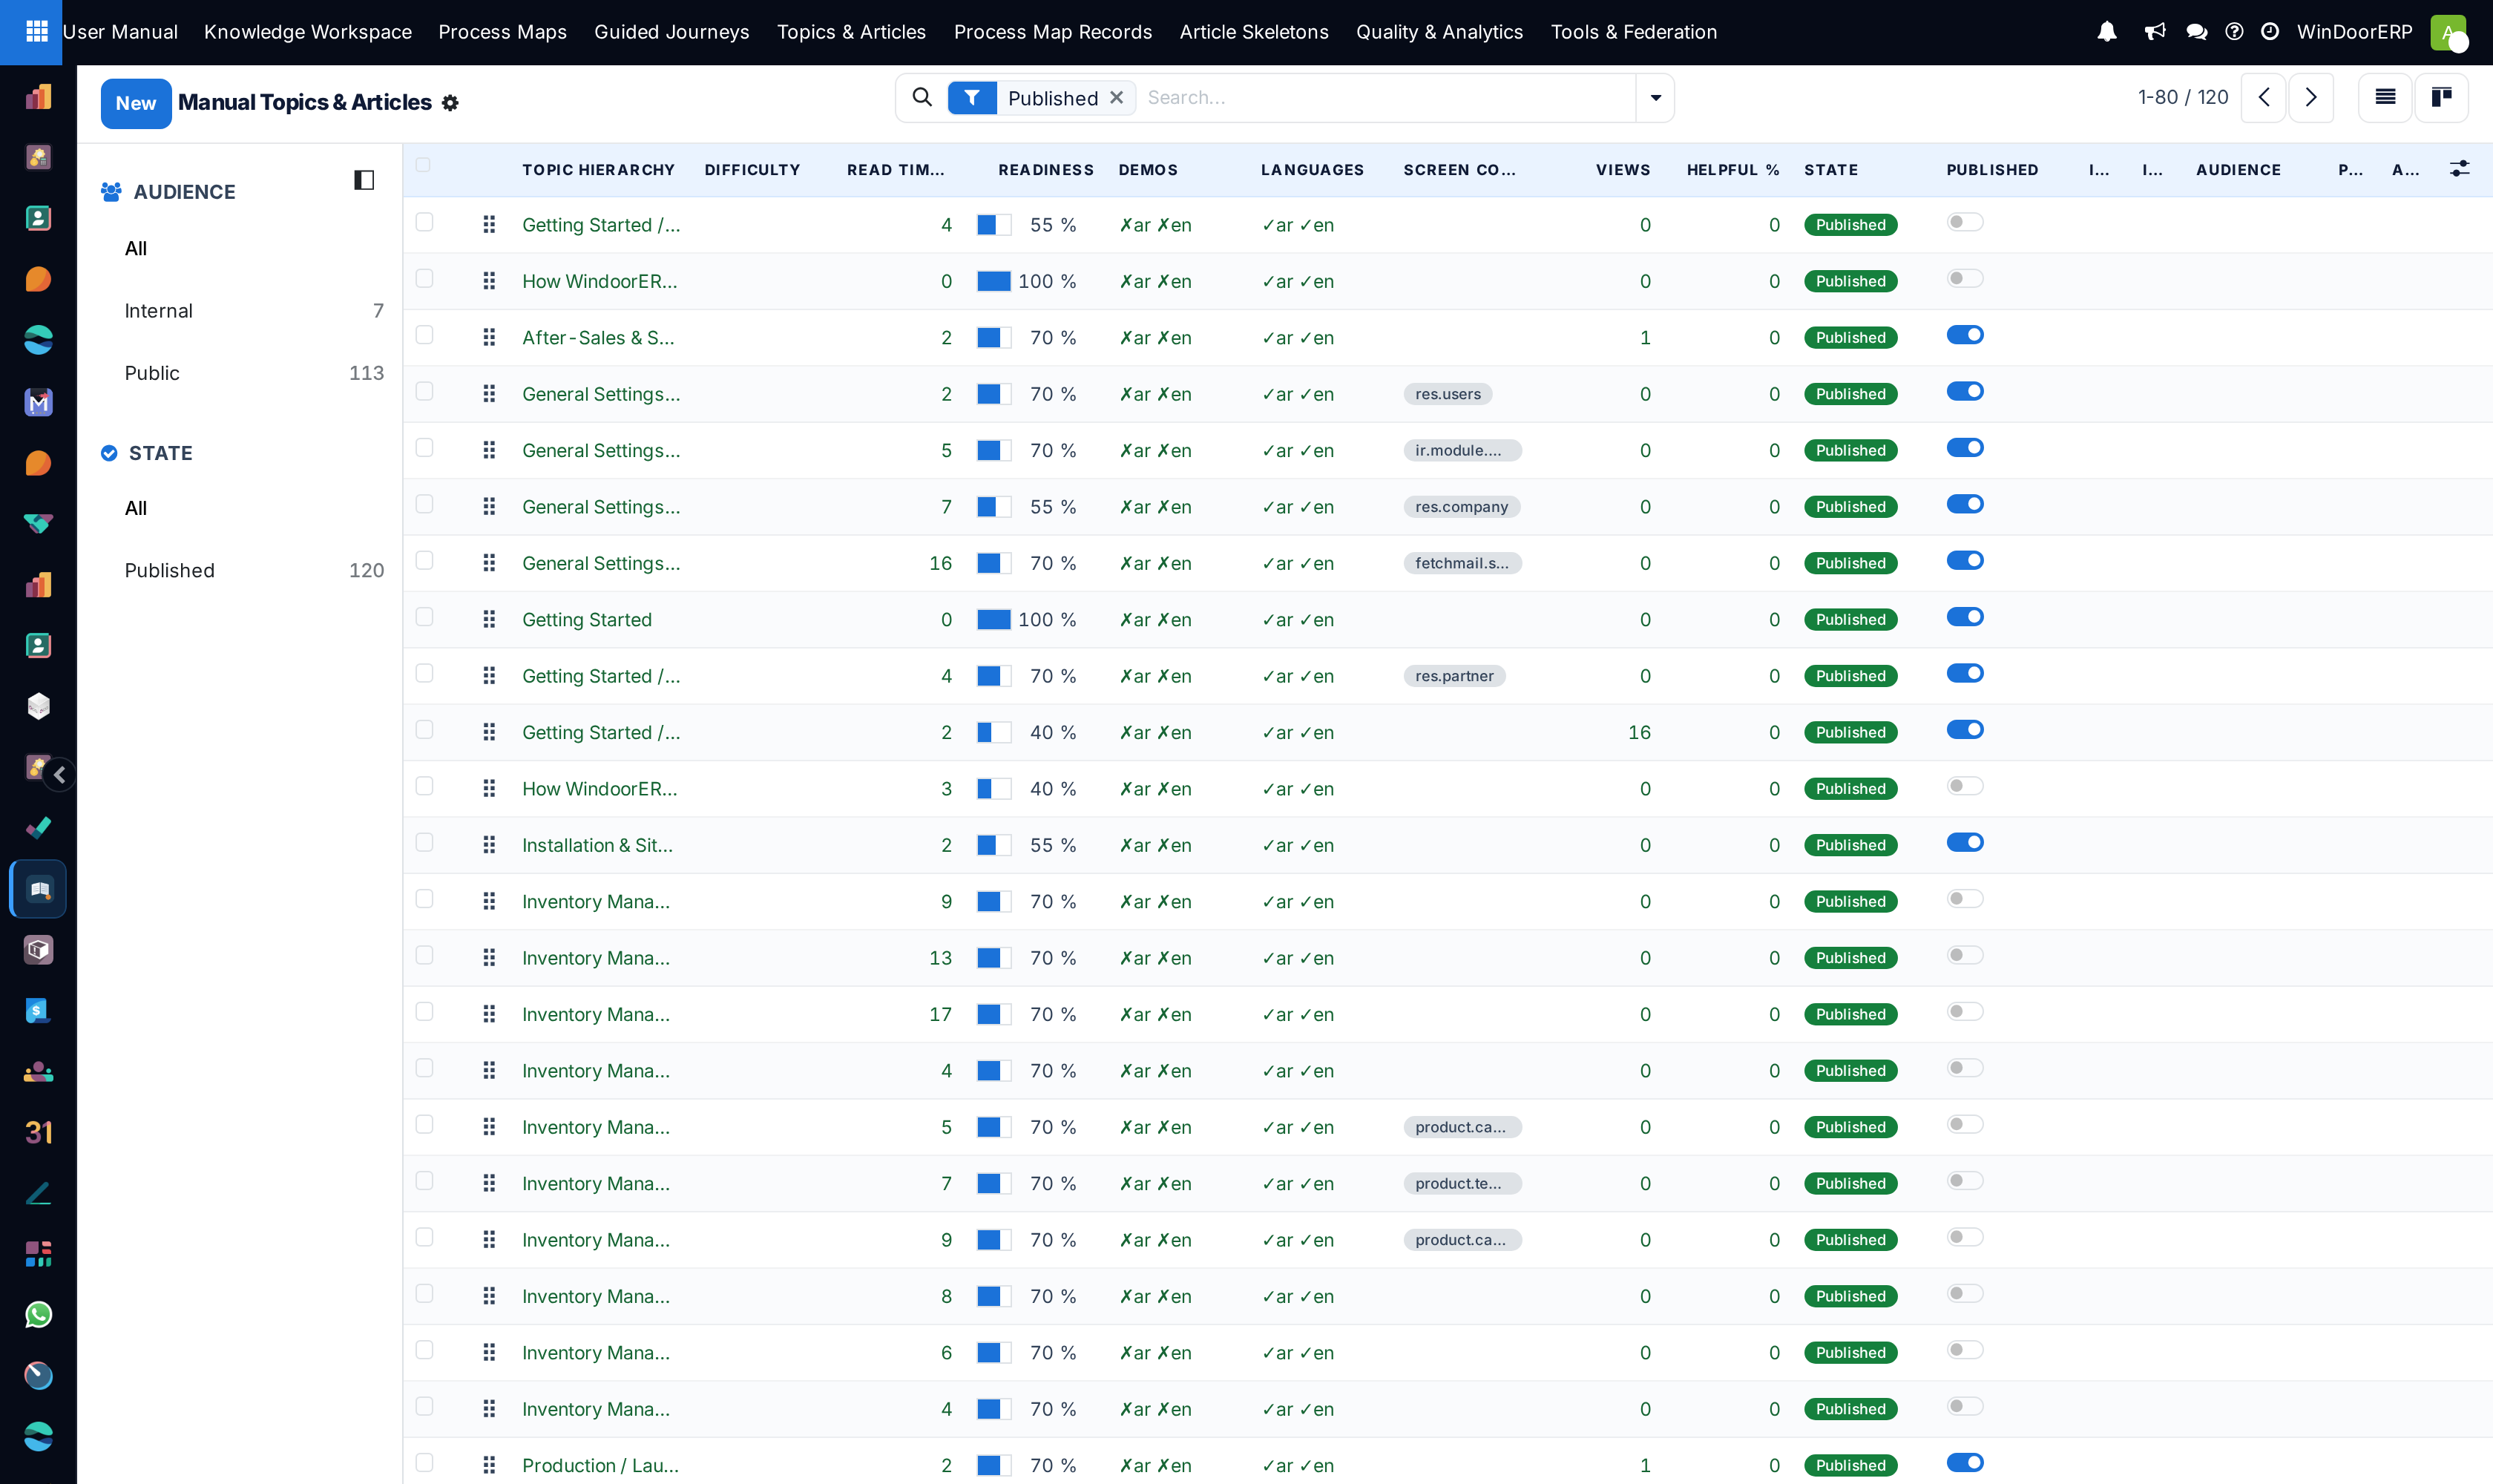Click the user avatar in top bar
Screen dimensions: 2493x1484
[x=2448, y=32]
